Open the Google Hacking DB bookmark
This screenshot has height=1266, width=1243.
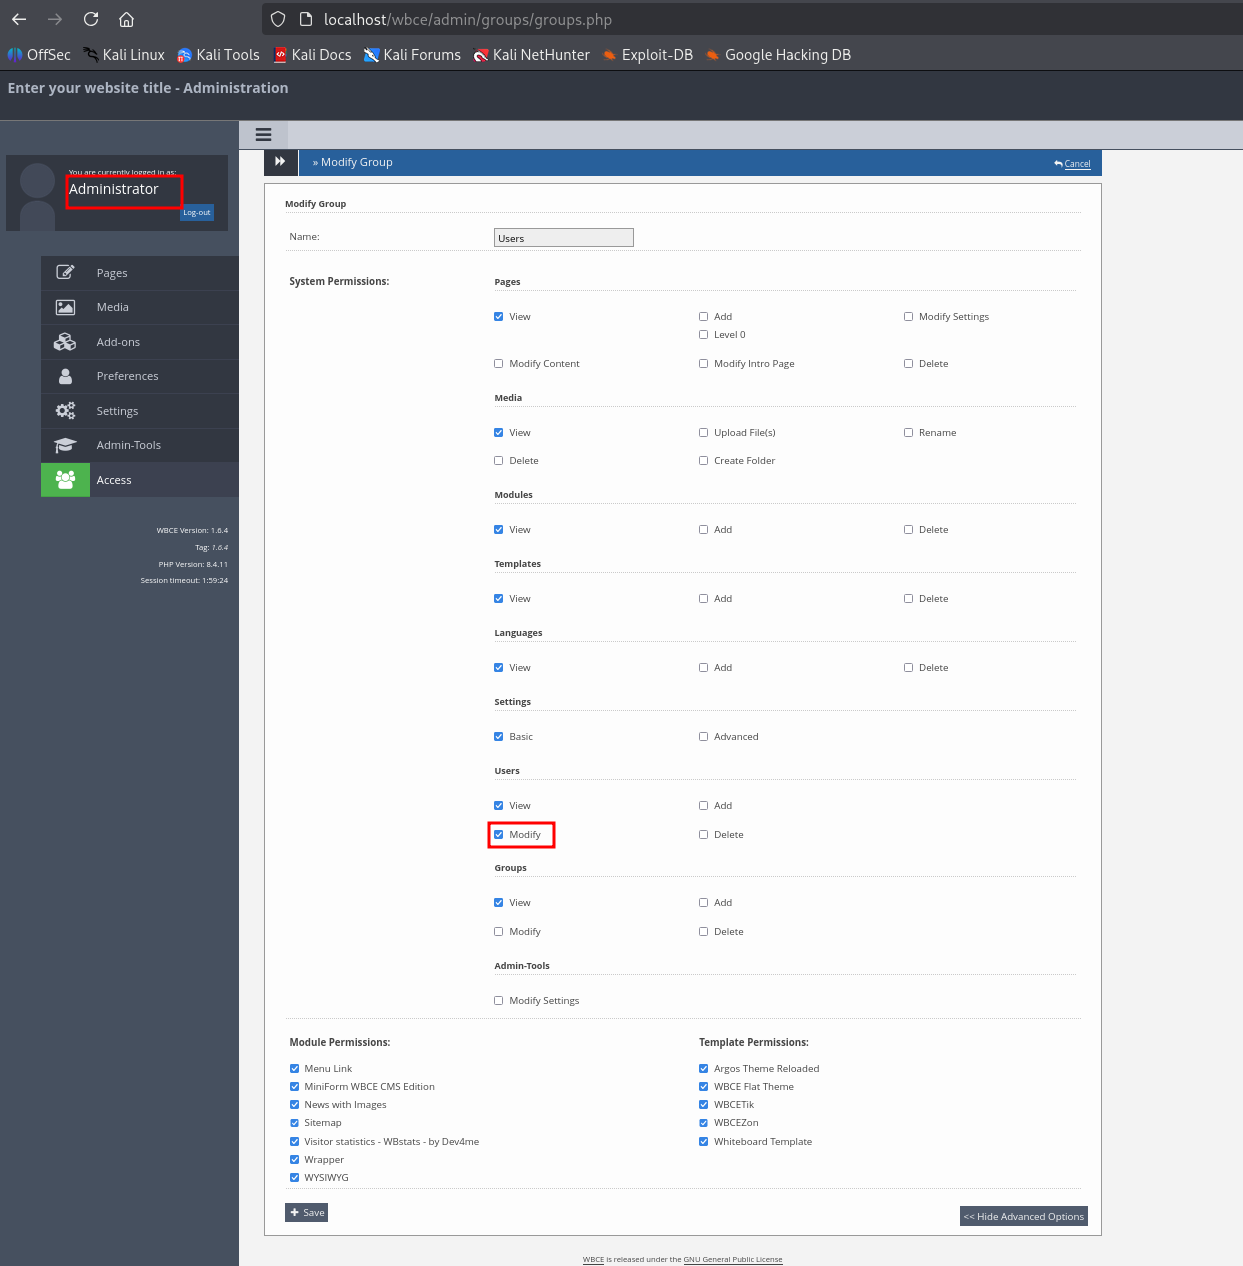778,55
